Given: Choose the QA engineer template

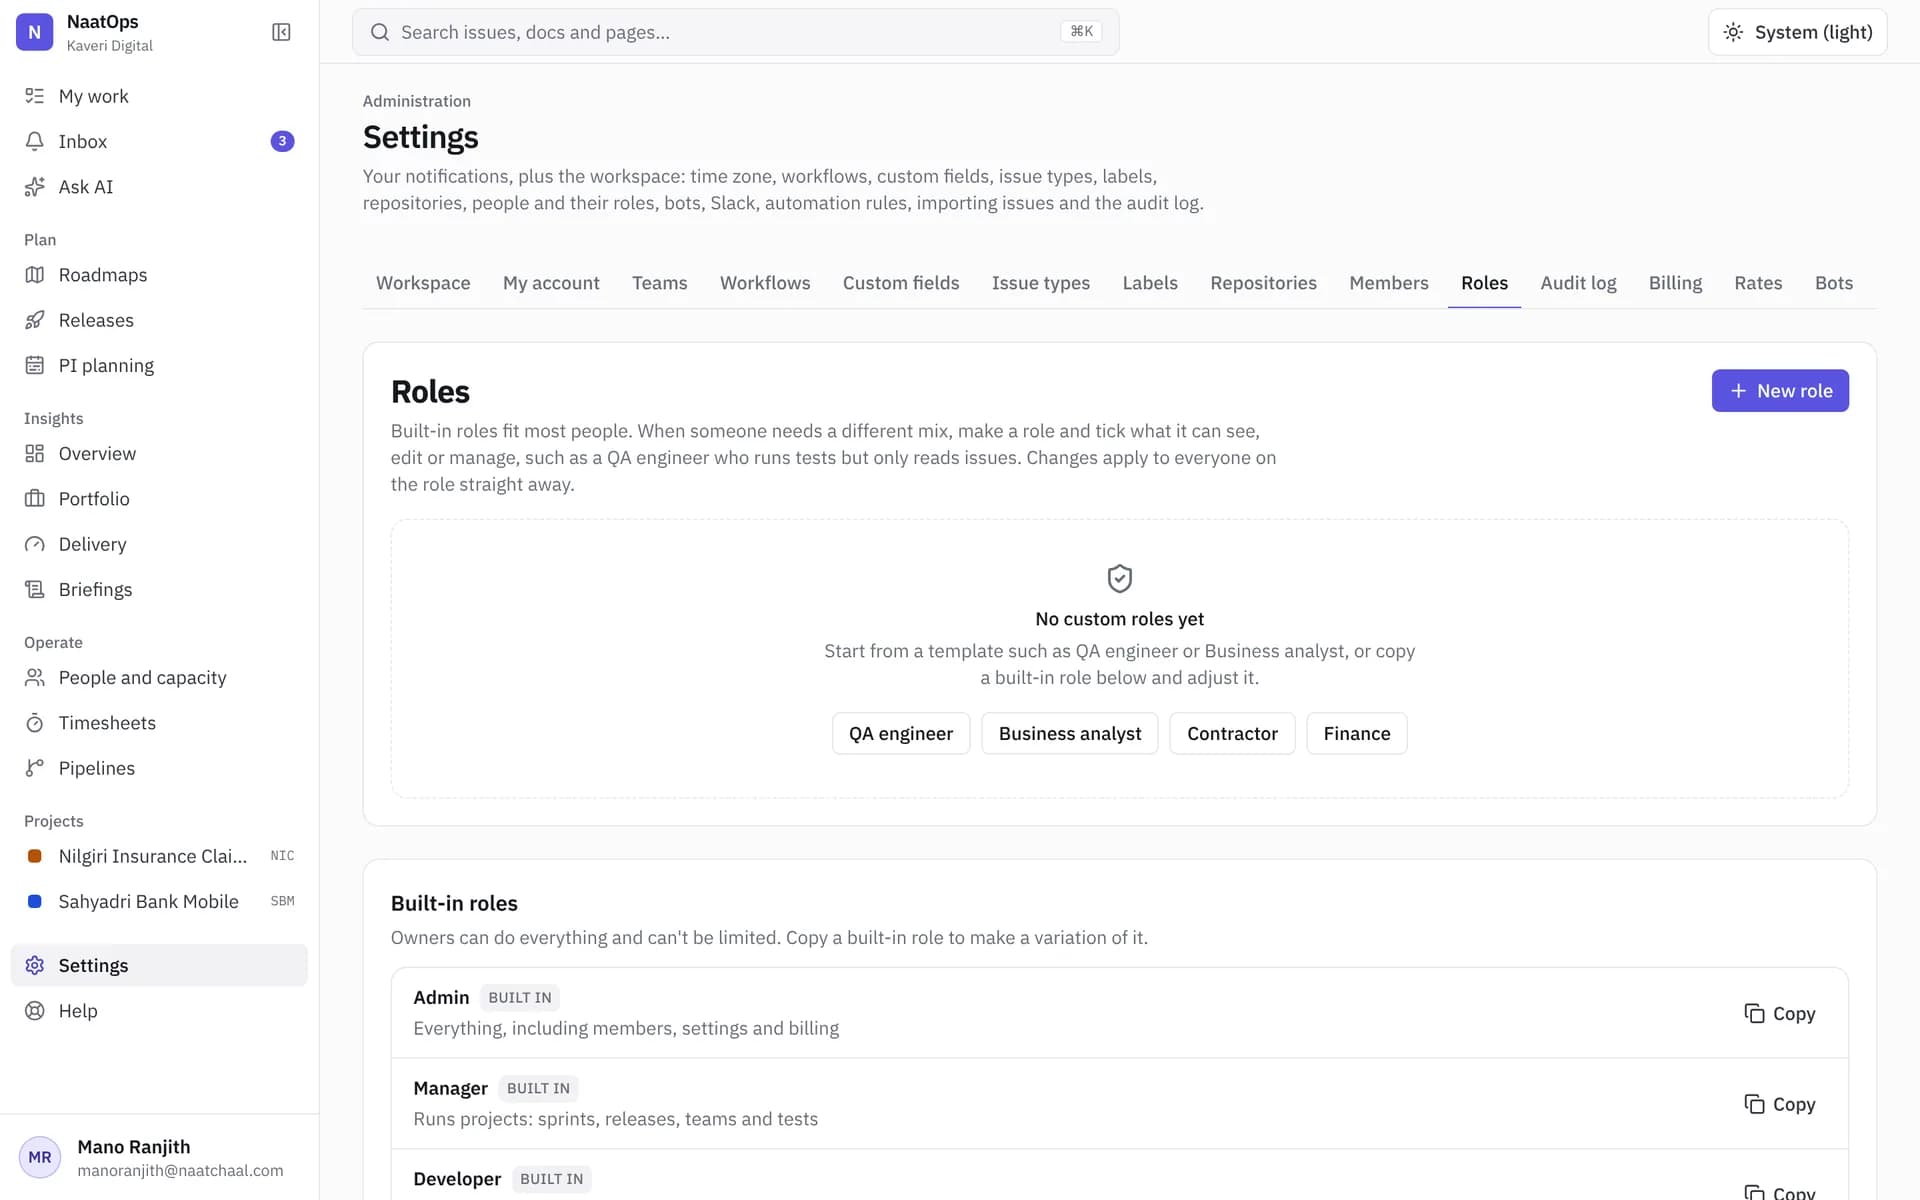Looking at the screenshot, I should 901,734.
